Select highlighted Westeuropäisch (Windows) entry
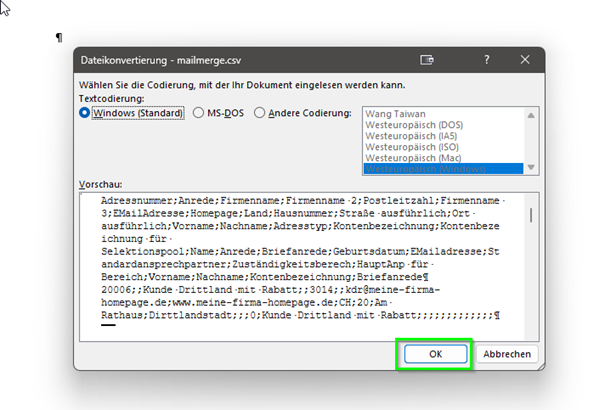Screen dimensions: 605x410 (x=443, y=169)
